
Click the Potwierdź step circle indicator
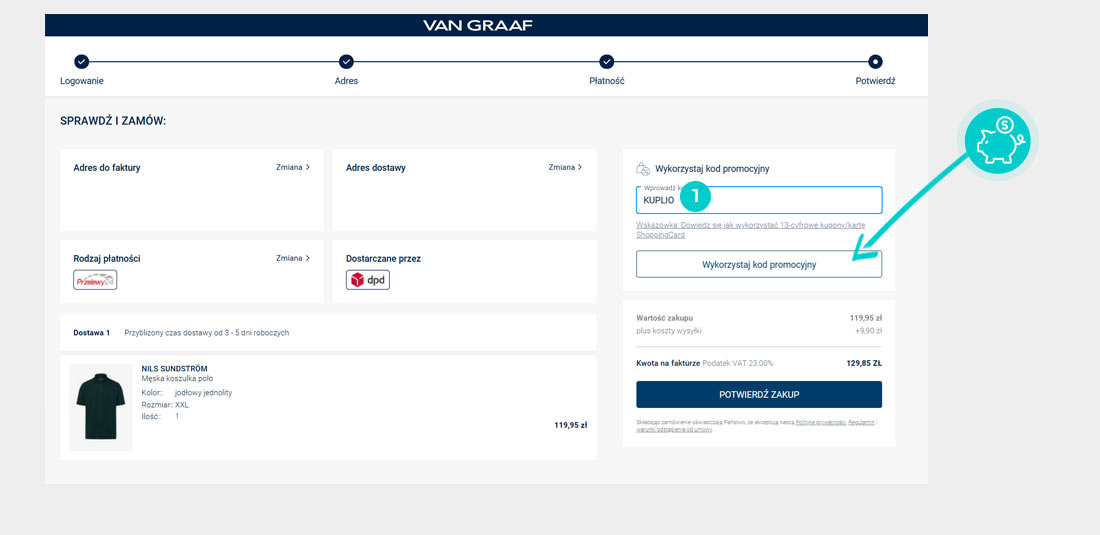(875, 62)
